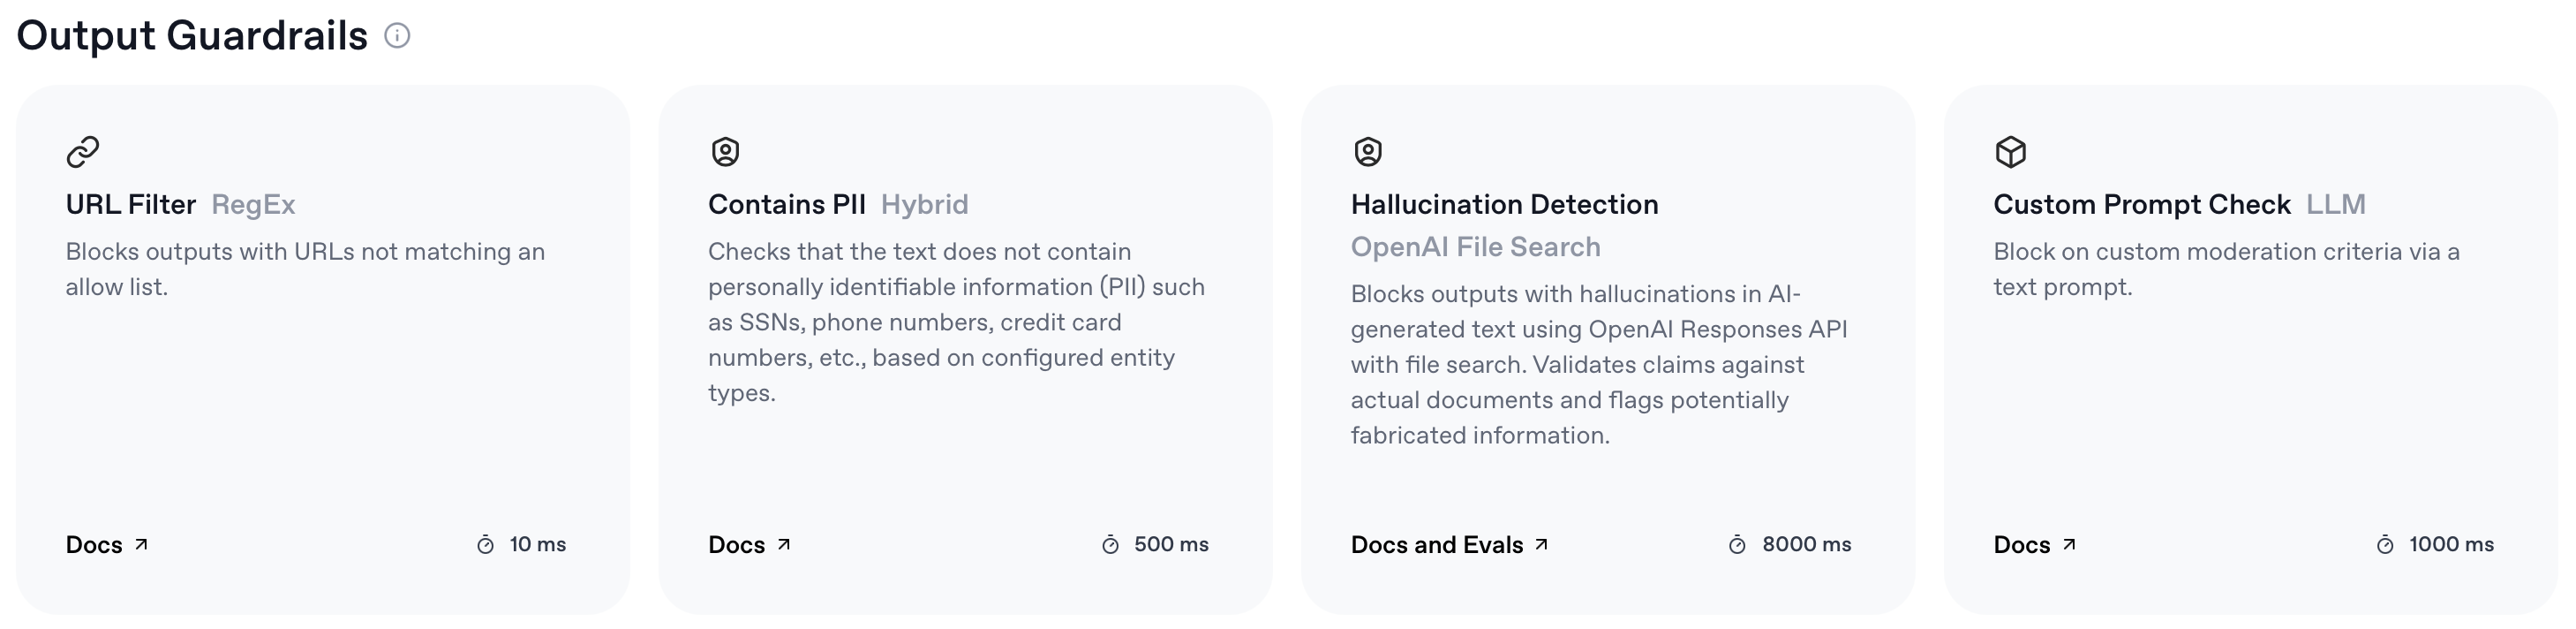Click the stopwatch icon next to 8000 ms
The image size is (2576, 629).
click(x=1737, y=545)
